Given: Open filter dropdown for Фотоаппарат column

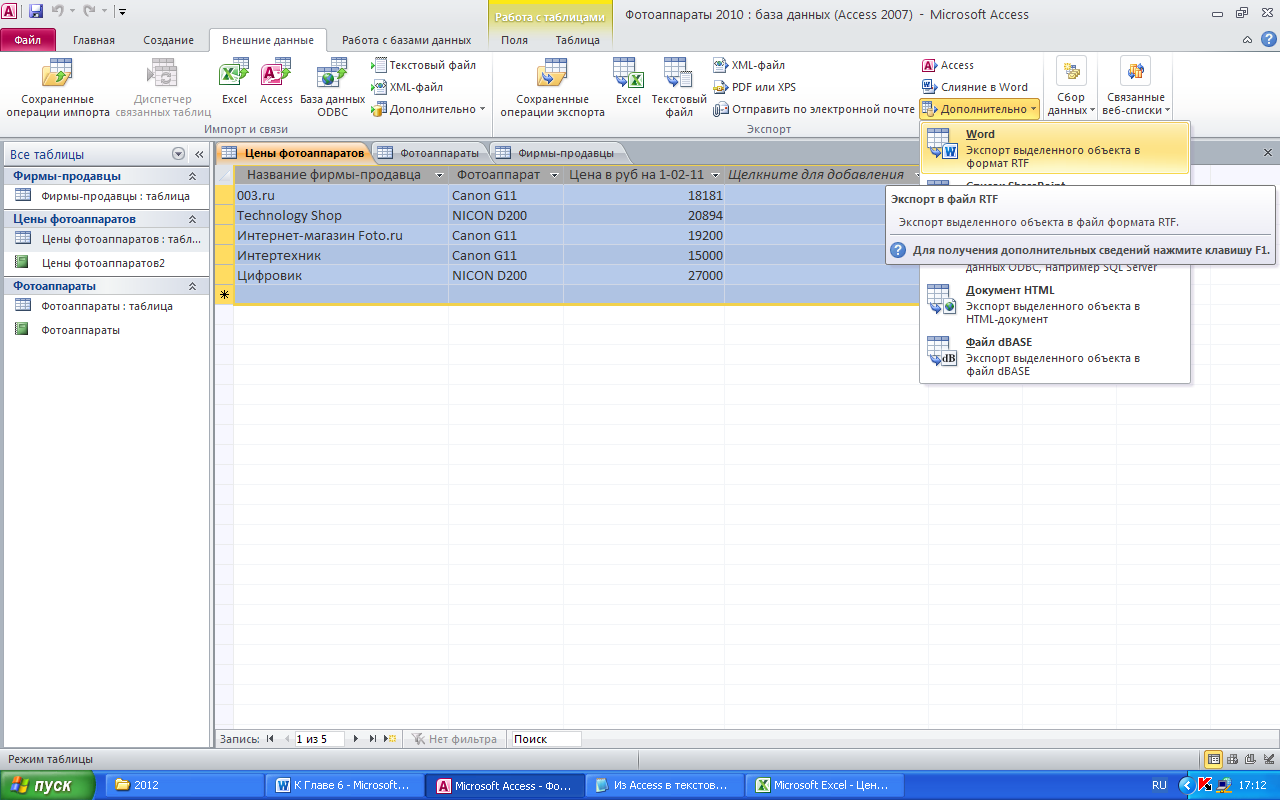Looking at the screenshot, I should [x=554, y=175].
